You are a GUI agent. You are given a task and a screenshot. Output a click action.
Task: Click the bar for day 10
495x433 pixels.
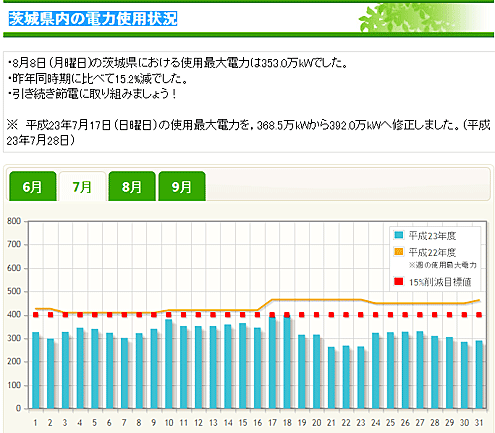tap(169, 364)
